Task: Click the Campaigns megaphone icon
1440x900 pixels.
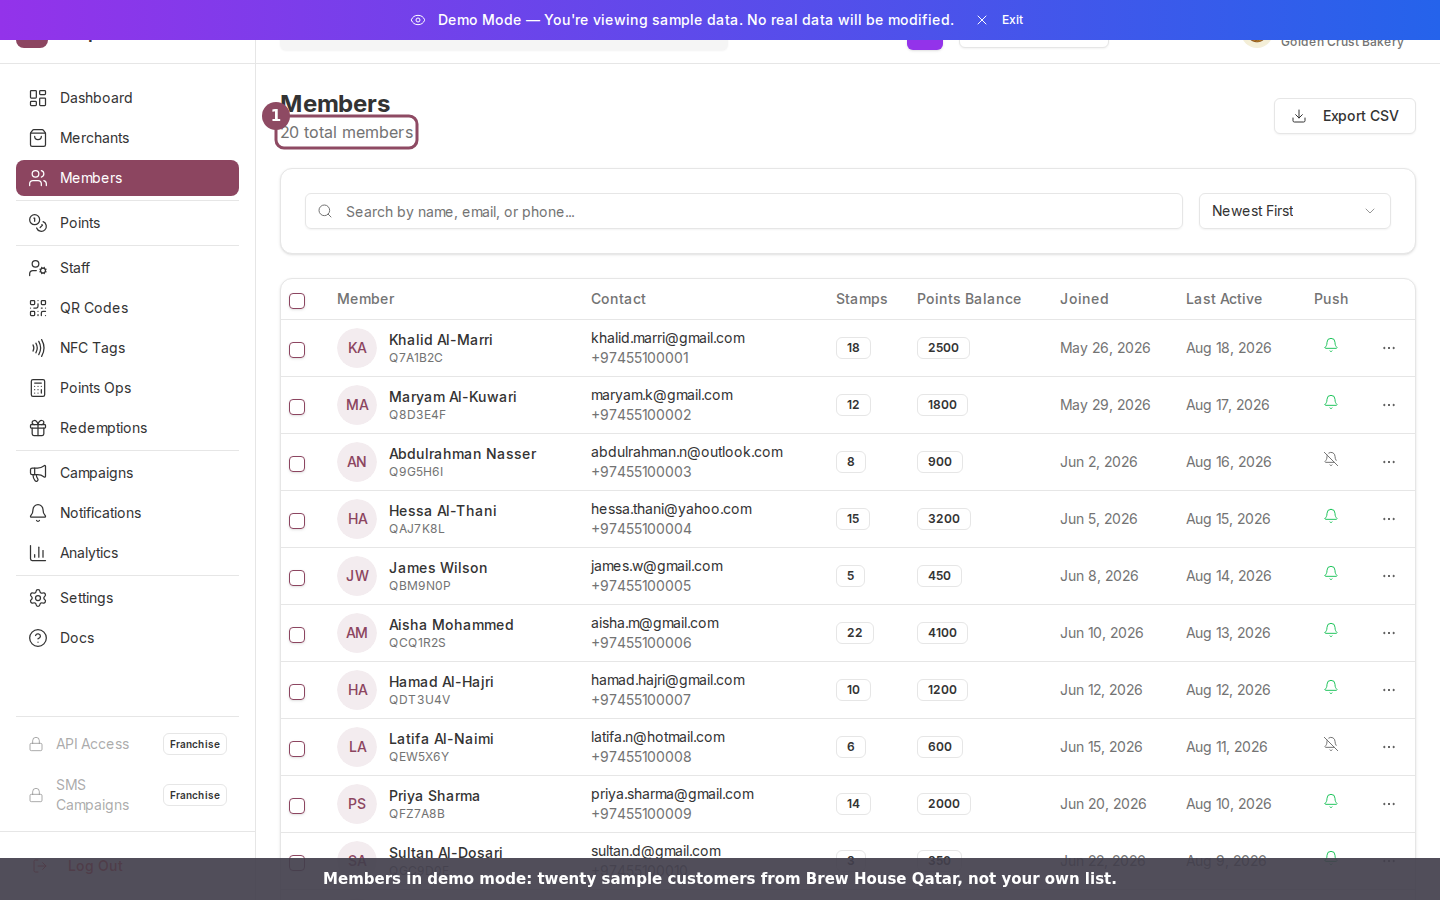Action: 38,473
